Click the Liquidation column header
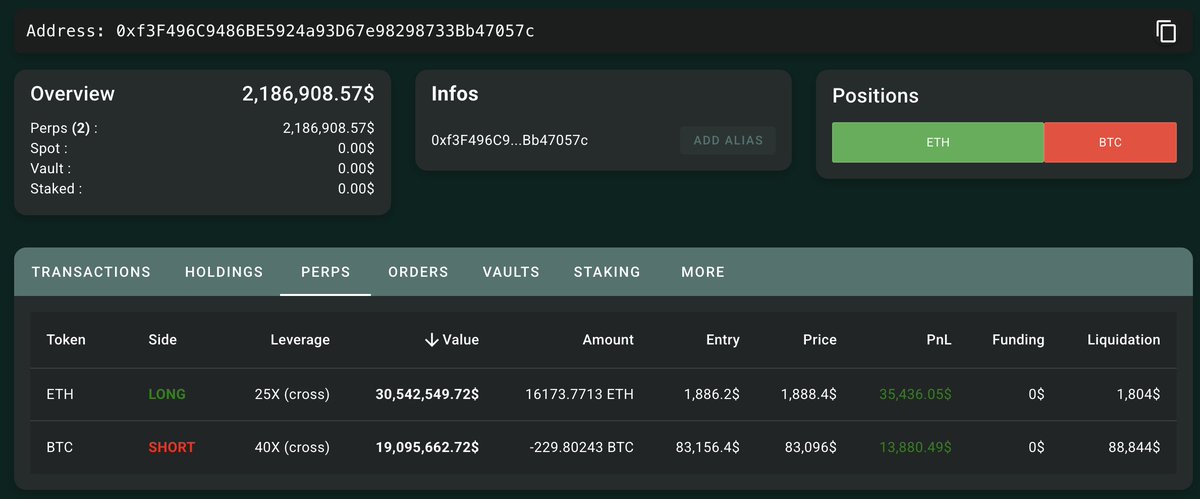Viewport: 1200px width, 499px height. 1124,340
